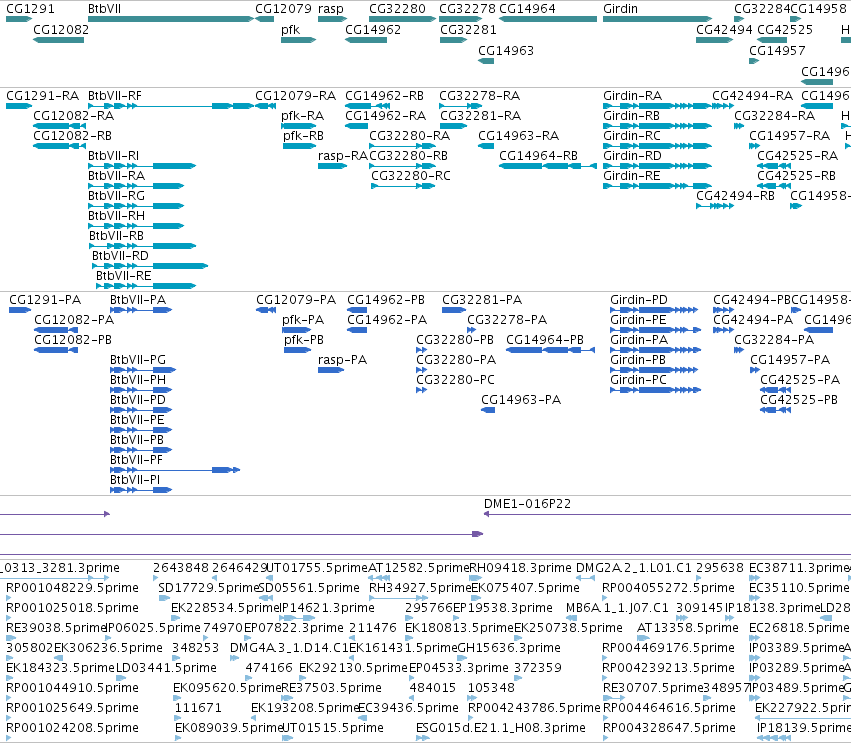Click transcript BtbVII-RG label

coord(116,195)
